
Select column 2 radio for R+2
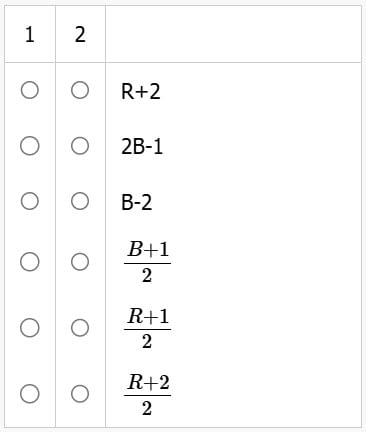80,90
